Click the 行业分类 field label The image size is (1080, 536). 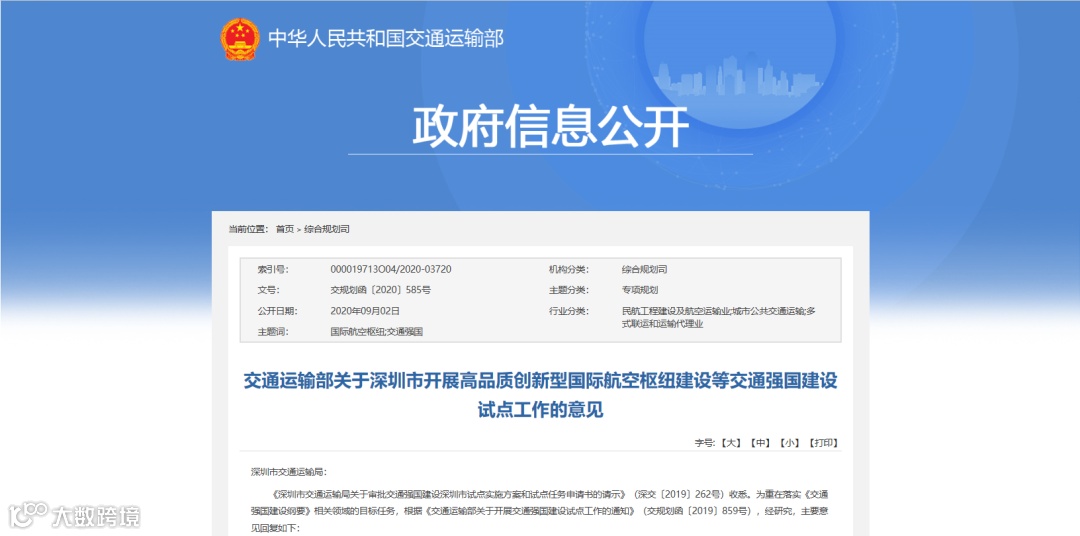568,311
